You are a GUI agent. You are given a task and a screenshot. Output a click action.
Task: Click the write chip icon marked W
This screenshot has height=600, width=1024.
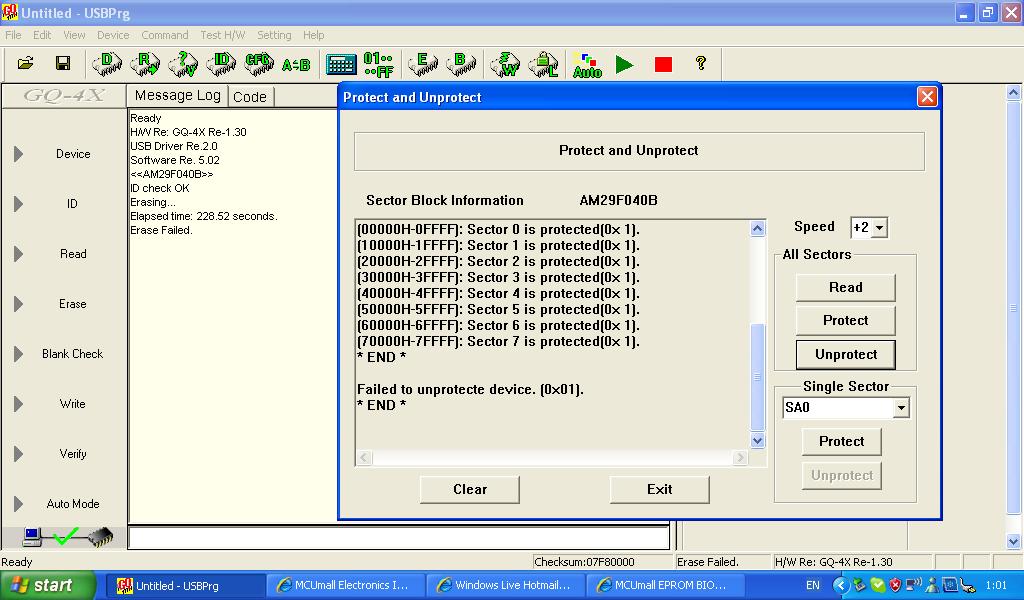click(x=505, y=63)
